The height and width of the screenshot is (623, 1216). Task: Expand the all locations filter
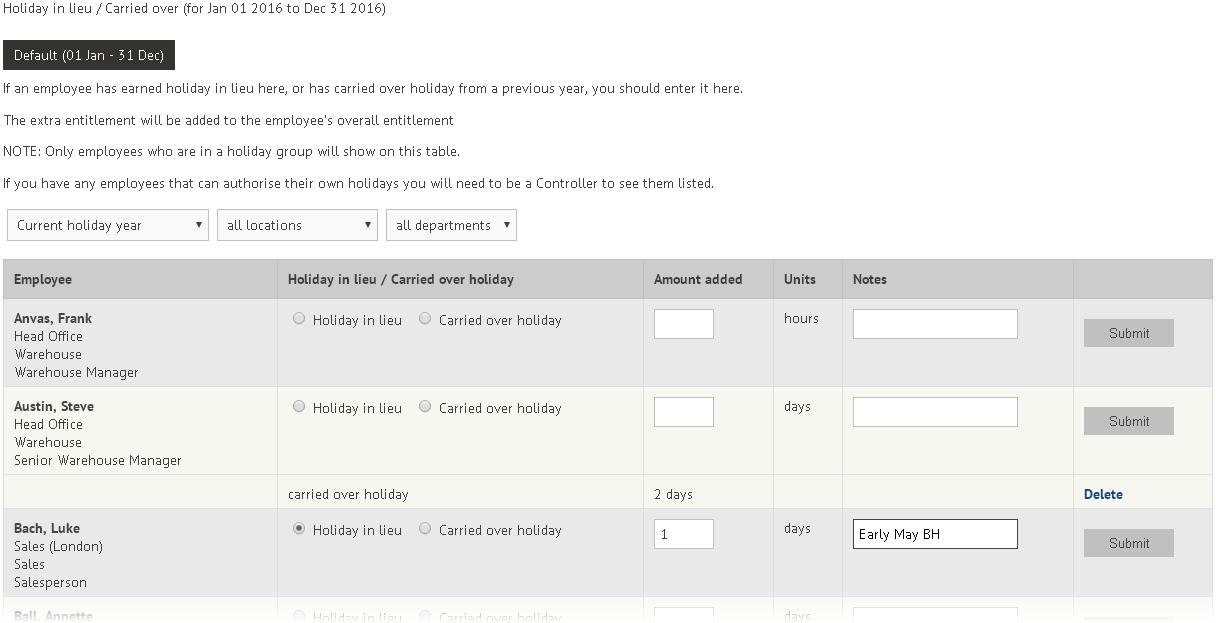click(297, 224)
